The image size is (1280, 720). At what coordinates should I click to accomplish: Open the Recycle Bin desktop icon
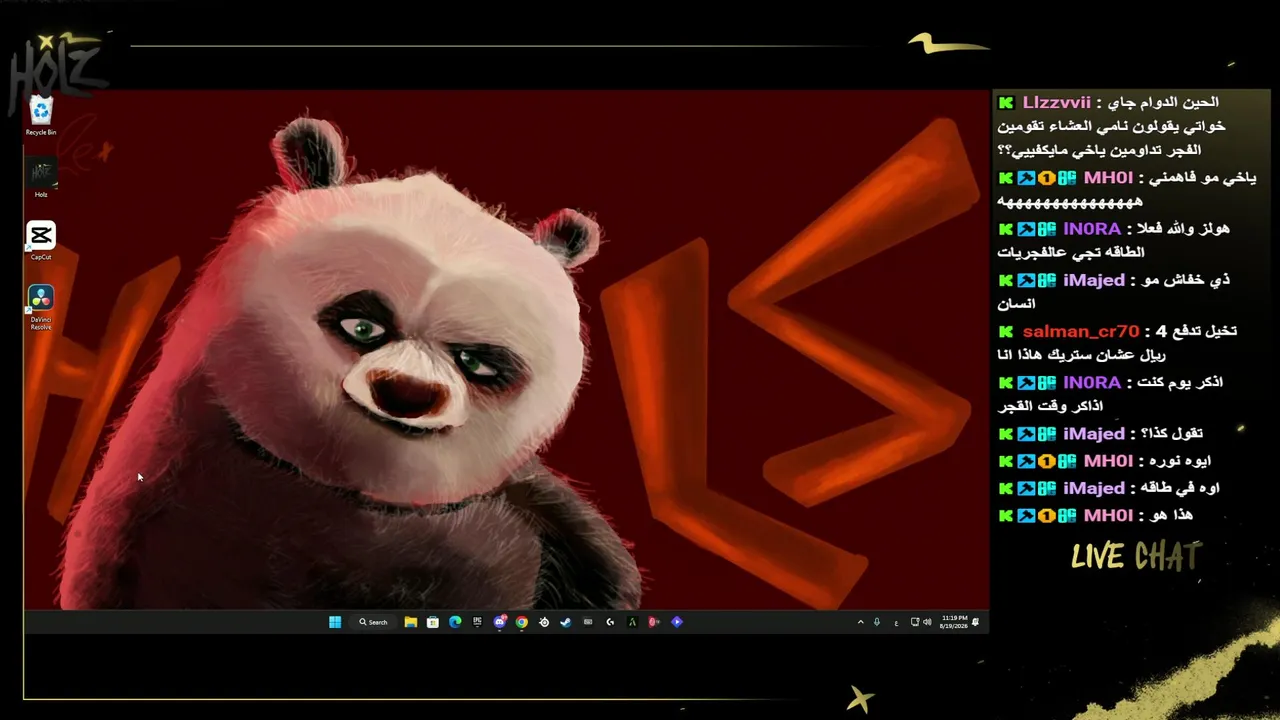click(x=41, y=116)
